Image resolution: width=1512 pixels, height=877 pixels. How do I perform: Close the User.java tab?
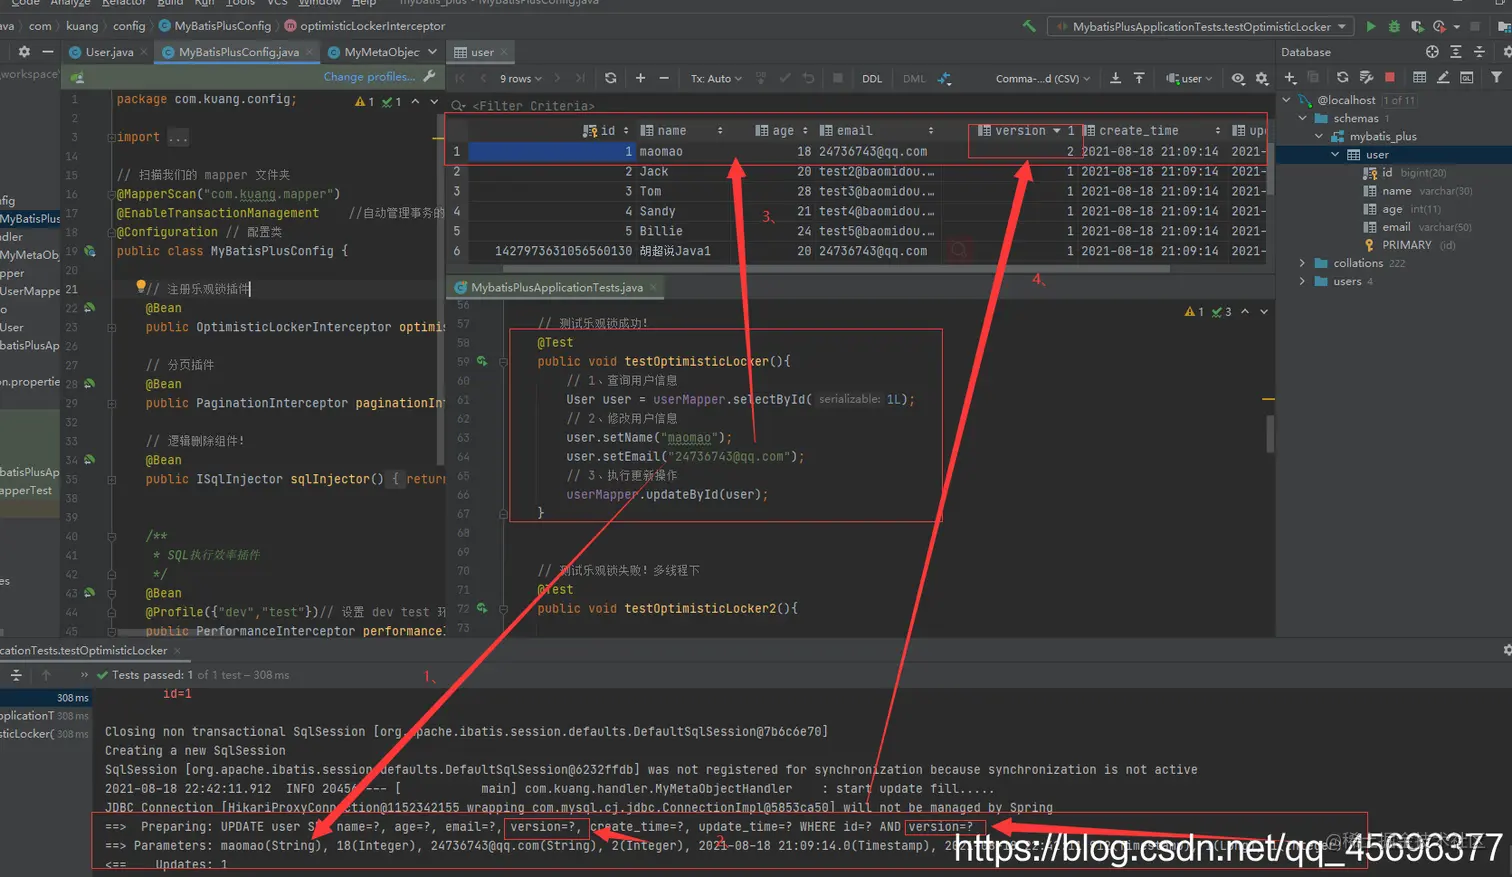pyautogui.click(x=144, y=52)
